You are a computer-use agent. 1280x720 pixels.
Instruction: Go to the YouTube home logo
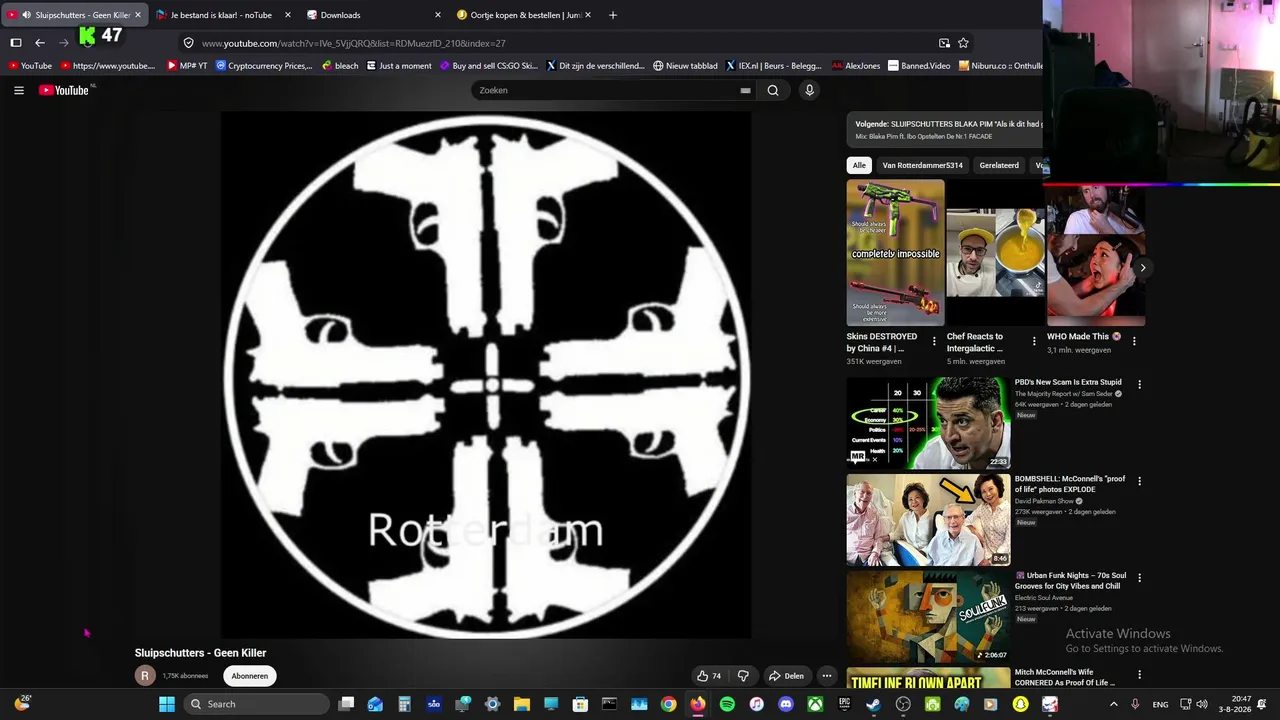[x=64, y=90]
